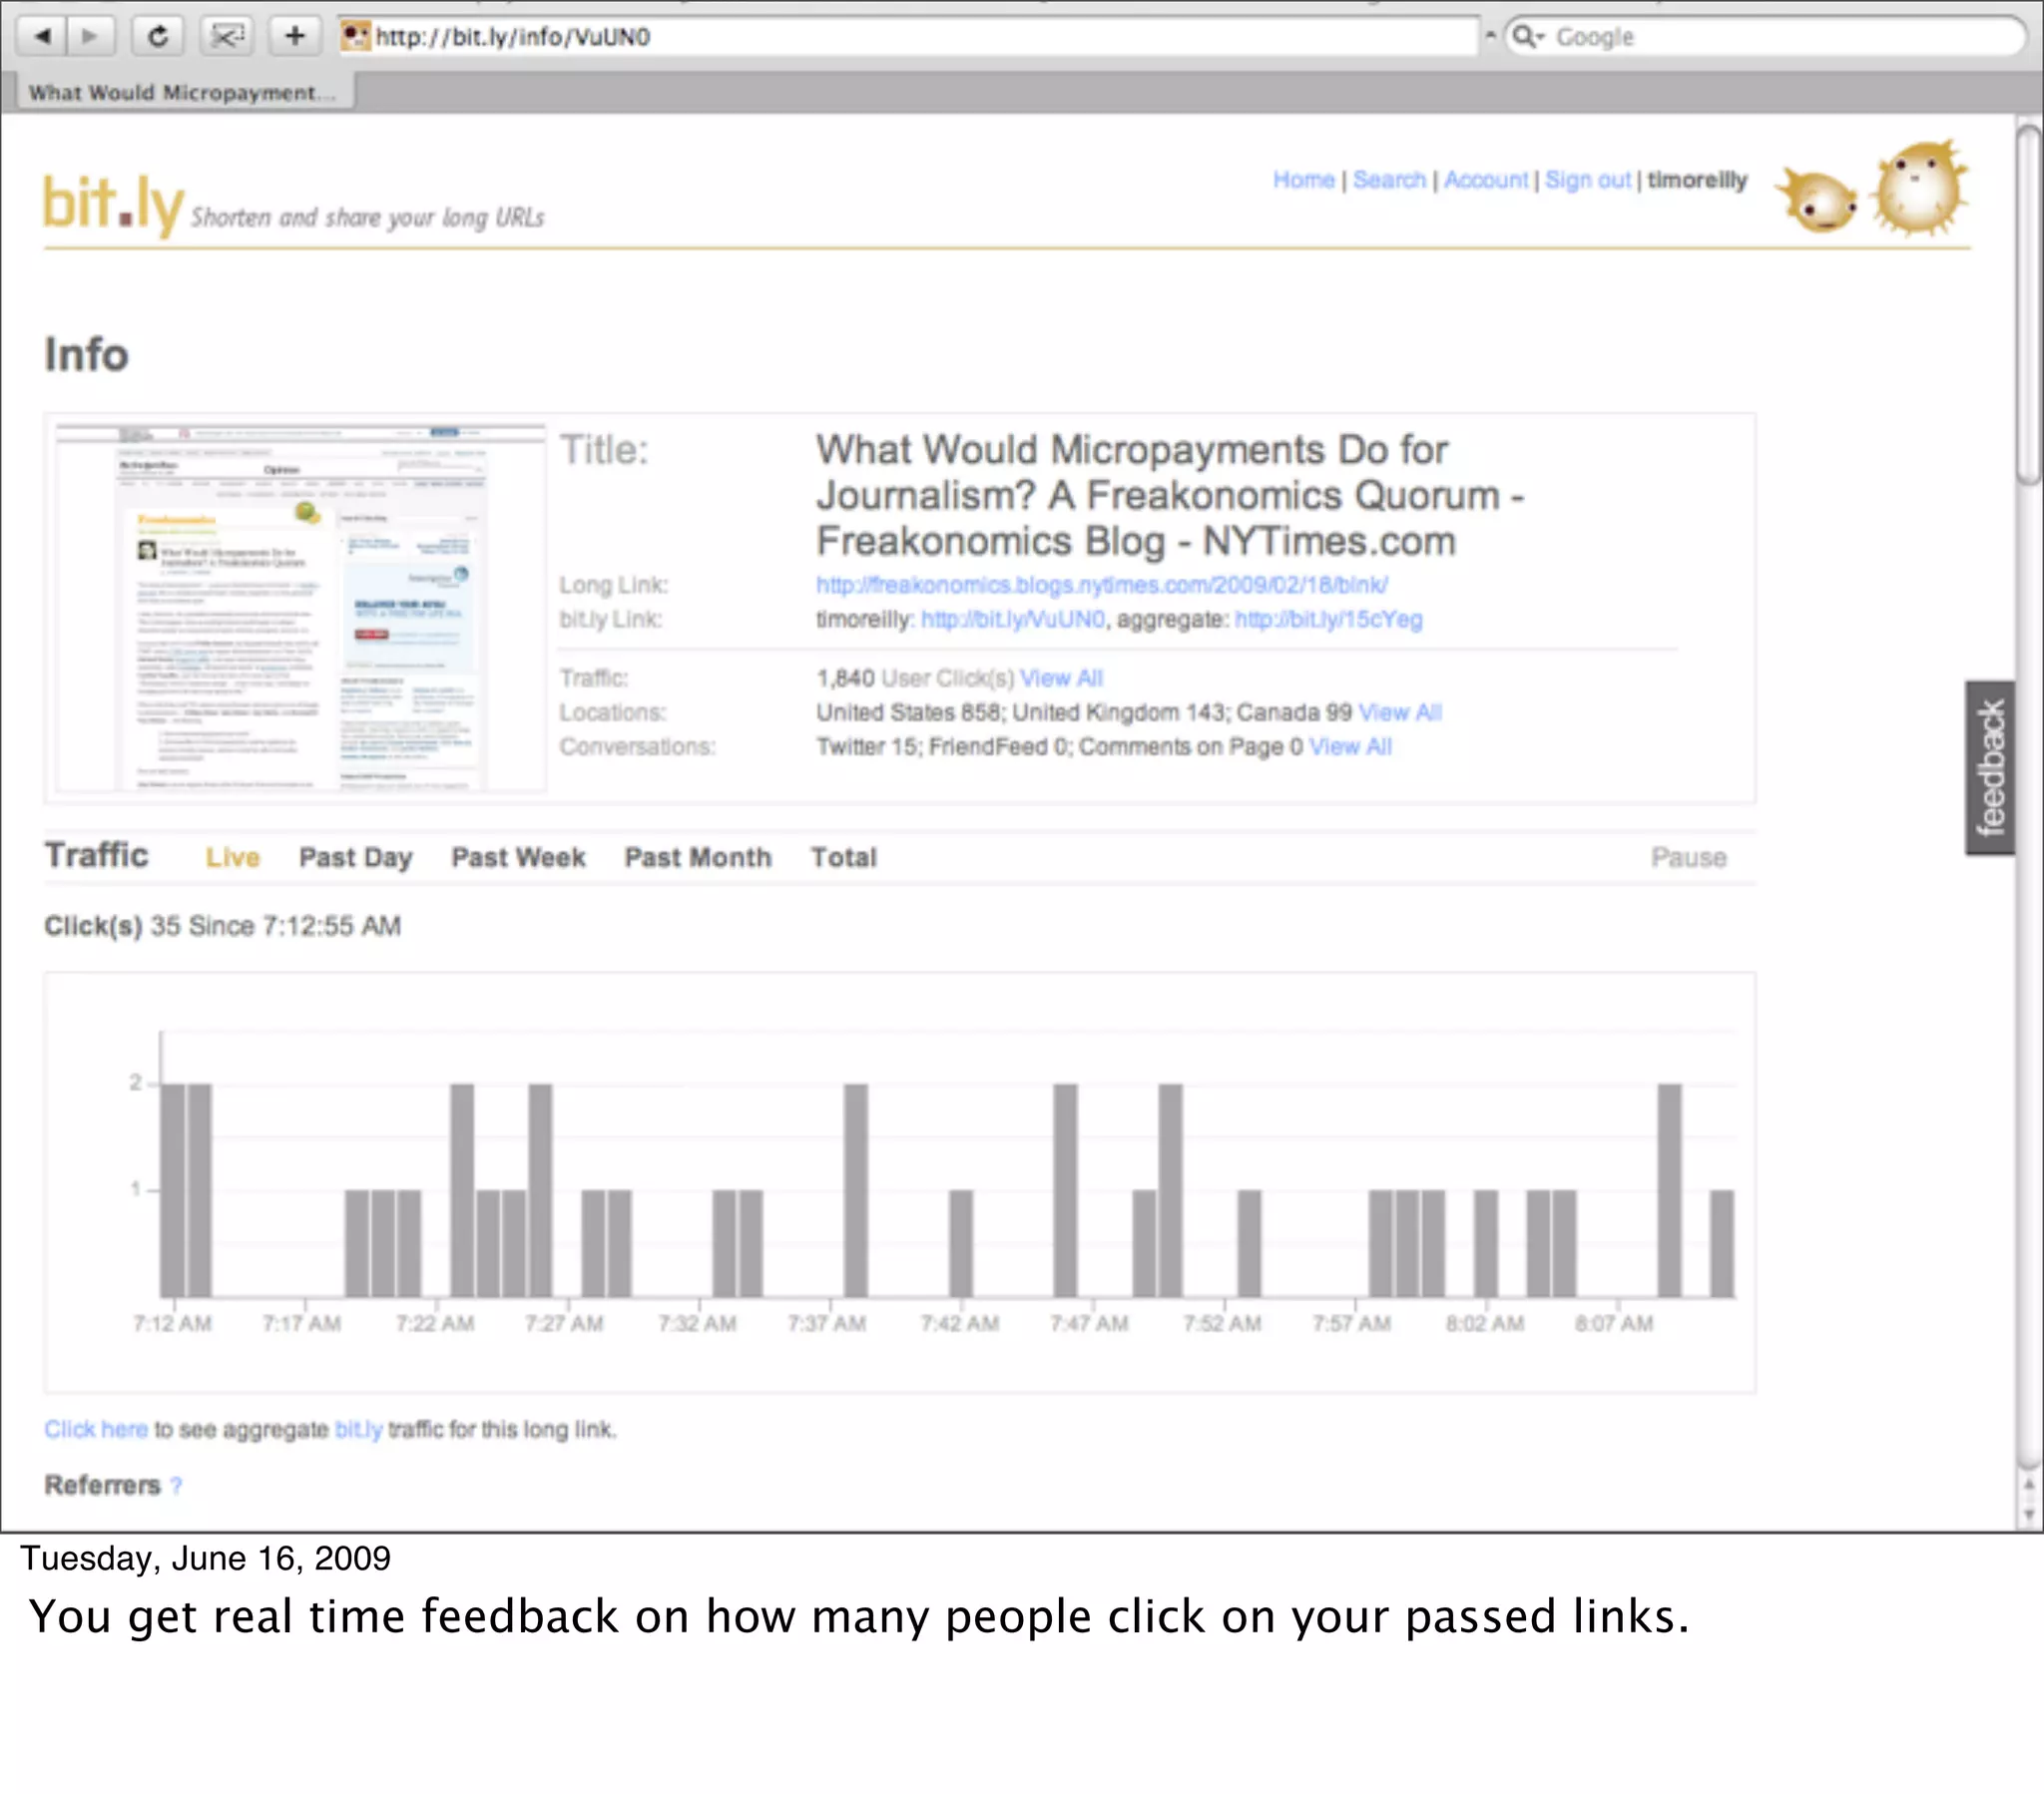Click the Referrers question mark help icon
This screenshot has width=2044, height=1794.
point(176,1485)
